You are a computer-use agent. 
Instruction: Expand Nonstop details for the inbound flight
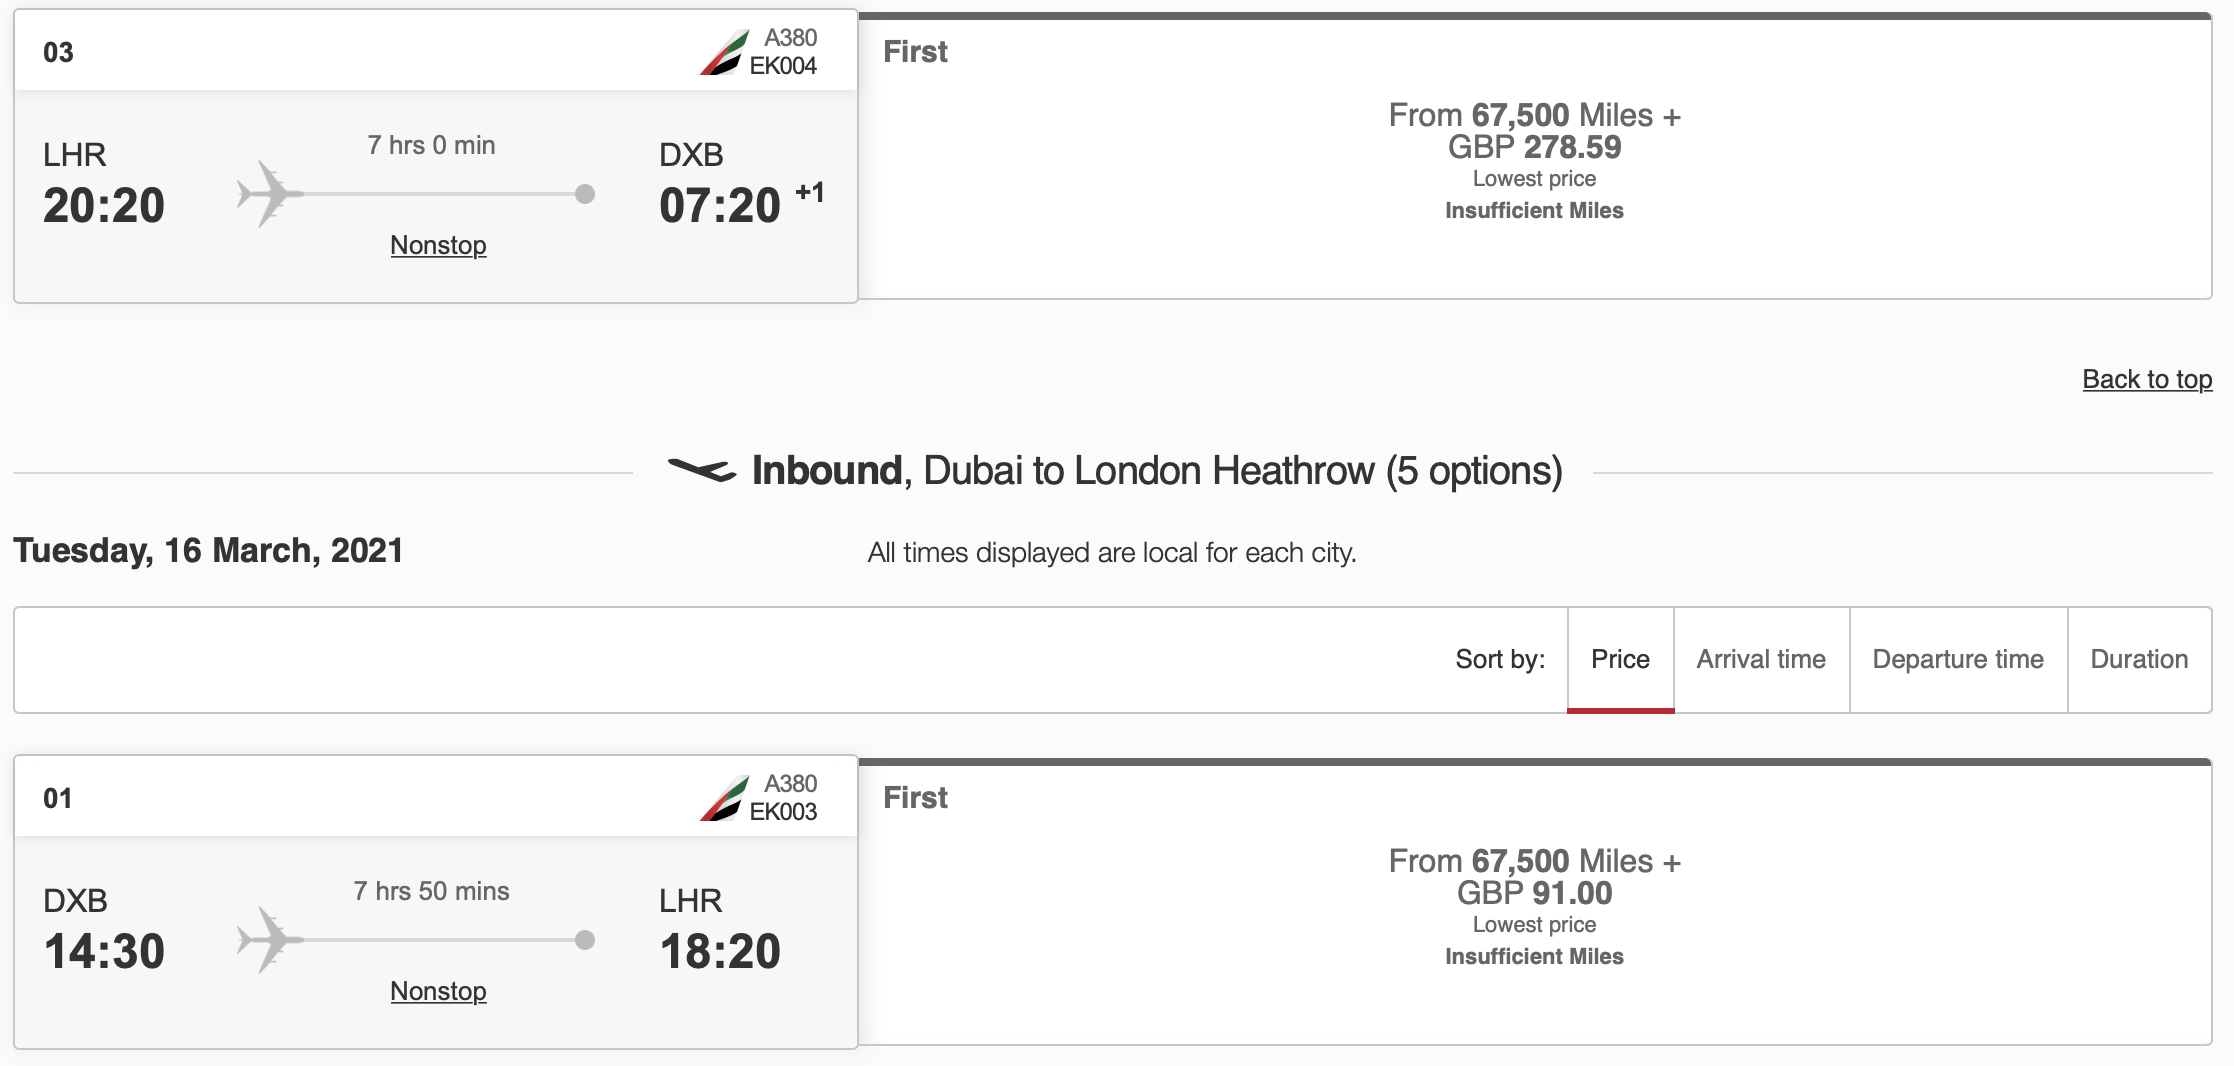[x=437, y=991]
